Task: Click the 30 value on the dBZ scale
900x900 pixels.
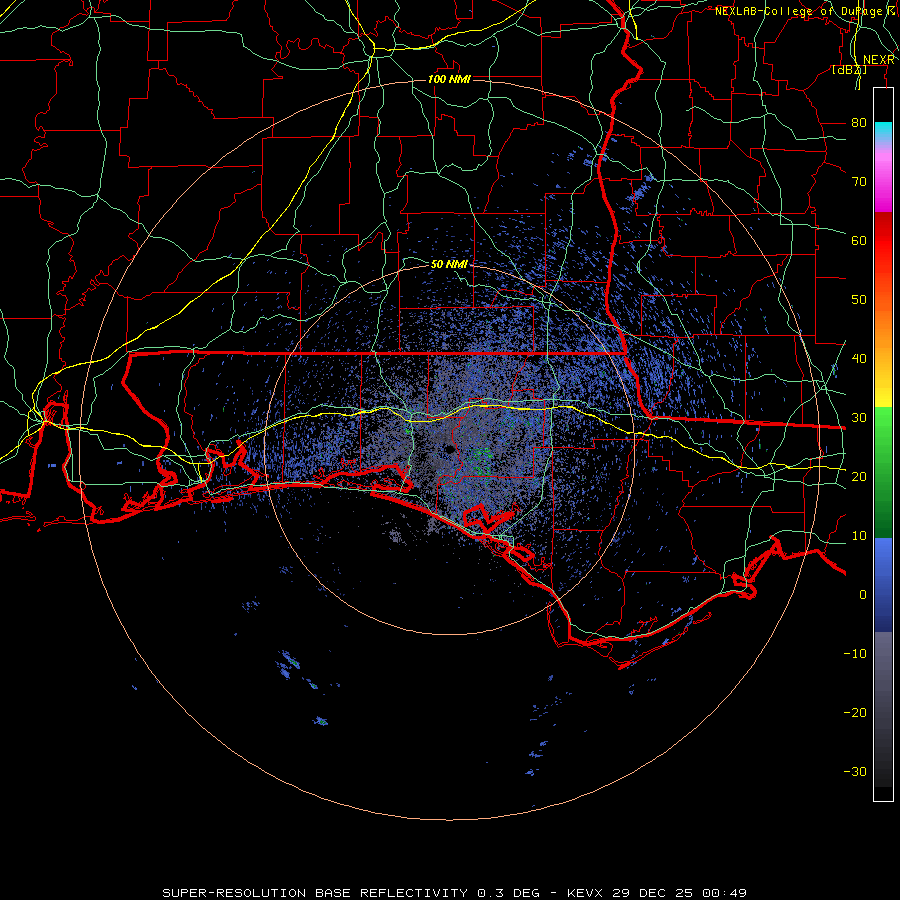Action: [859, 418]
